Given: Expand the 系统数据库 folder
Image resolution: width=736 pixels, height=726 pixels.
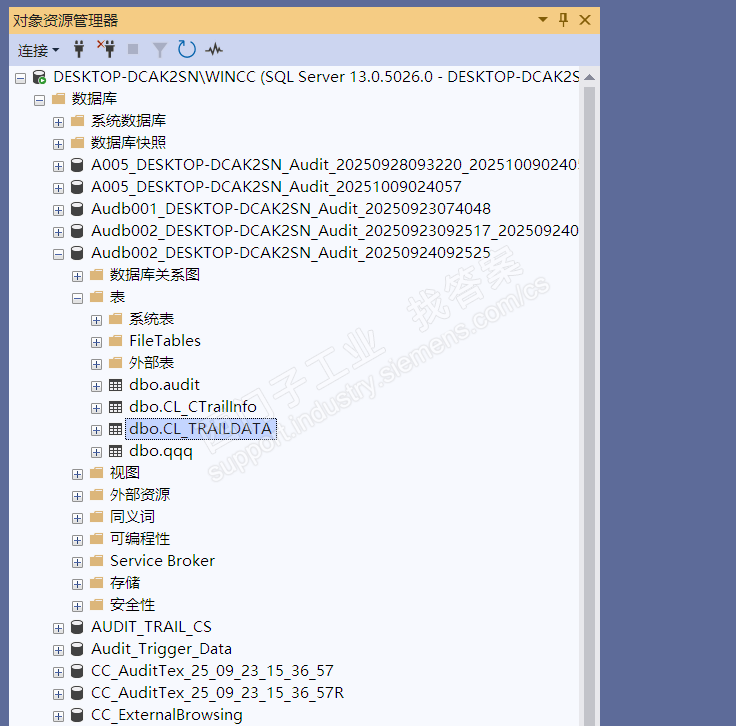Looking at the screenshot, I should point(58,122).
